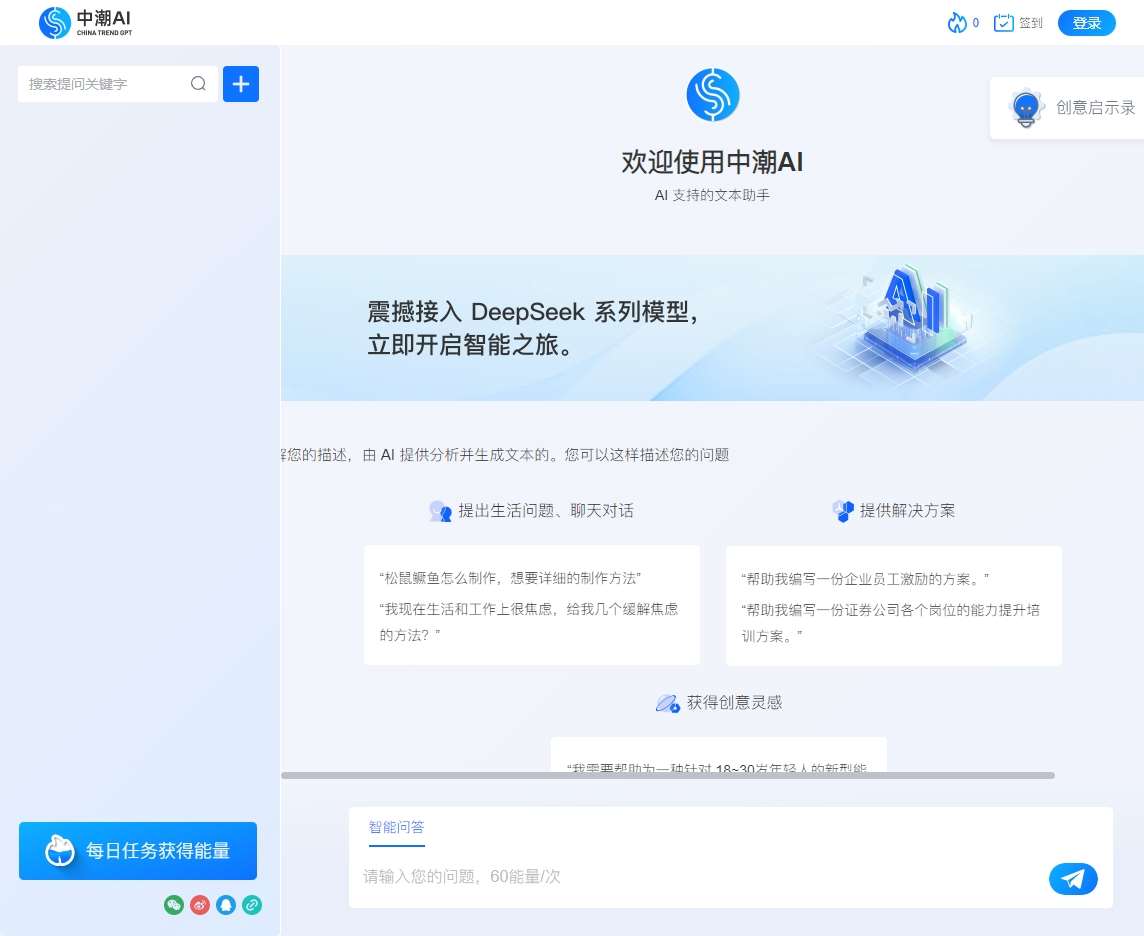
Task: Switch to the 智能问答 tab
Action: (x=397, y=827)
